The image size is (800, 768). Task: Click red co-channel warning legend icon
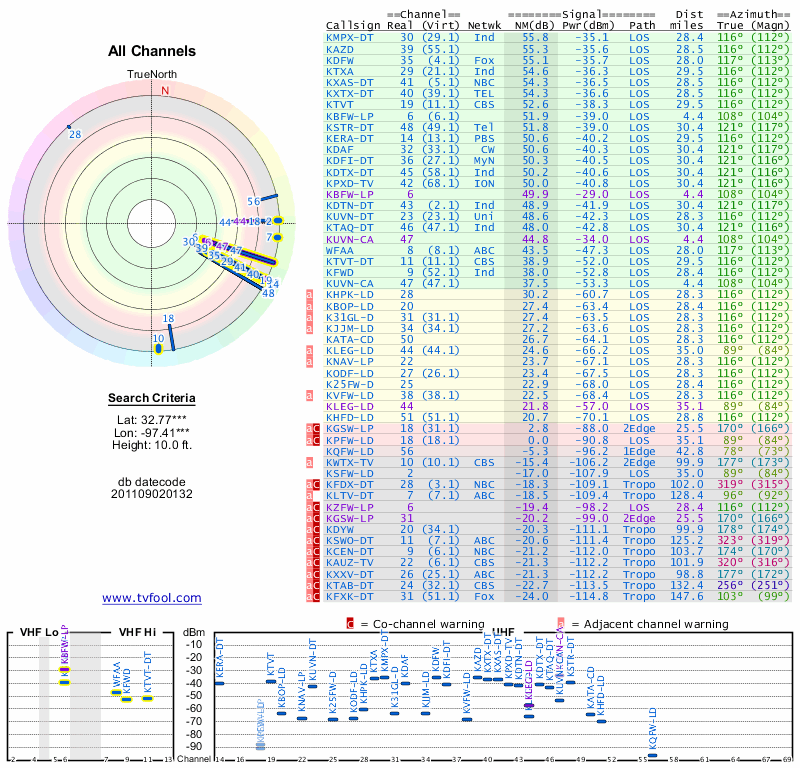coord(350,624)
